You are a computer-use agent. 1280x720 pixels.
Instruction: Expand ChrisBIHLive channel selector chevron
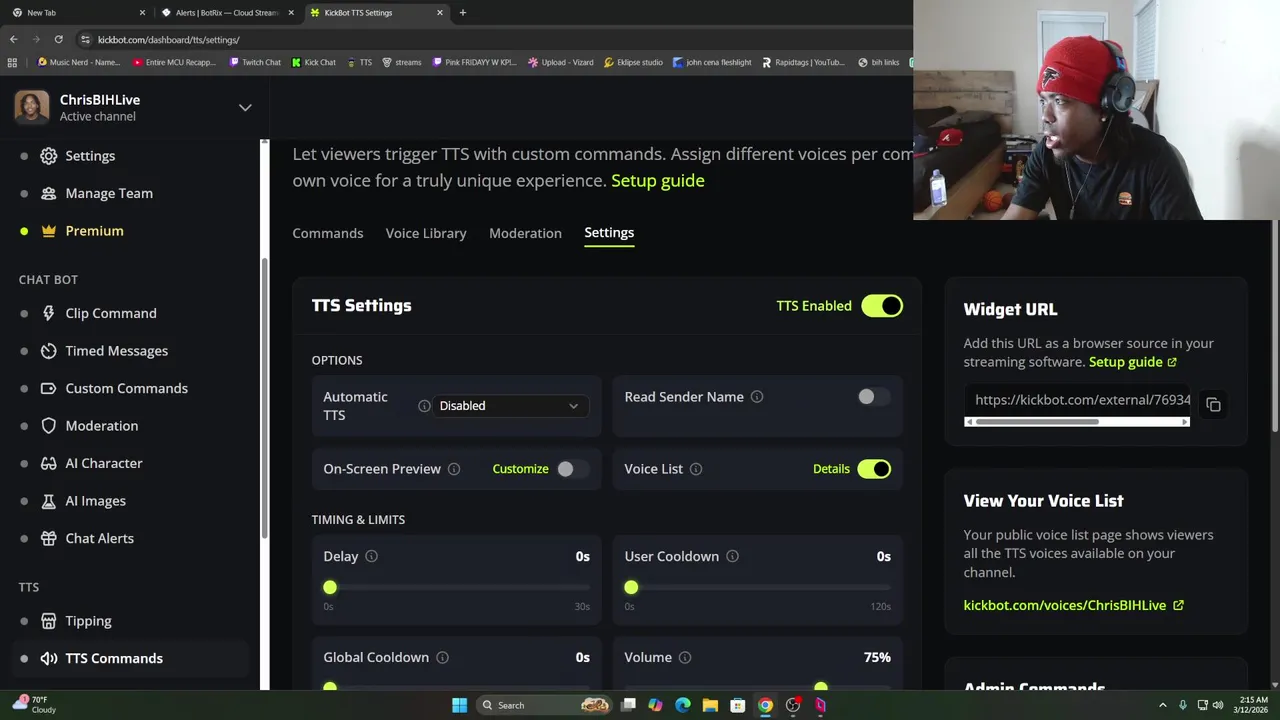tap(245, 107)
